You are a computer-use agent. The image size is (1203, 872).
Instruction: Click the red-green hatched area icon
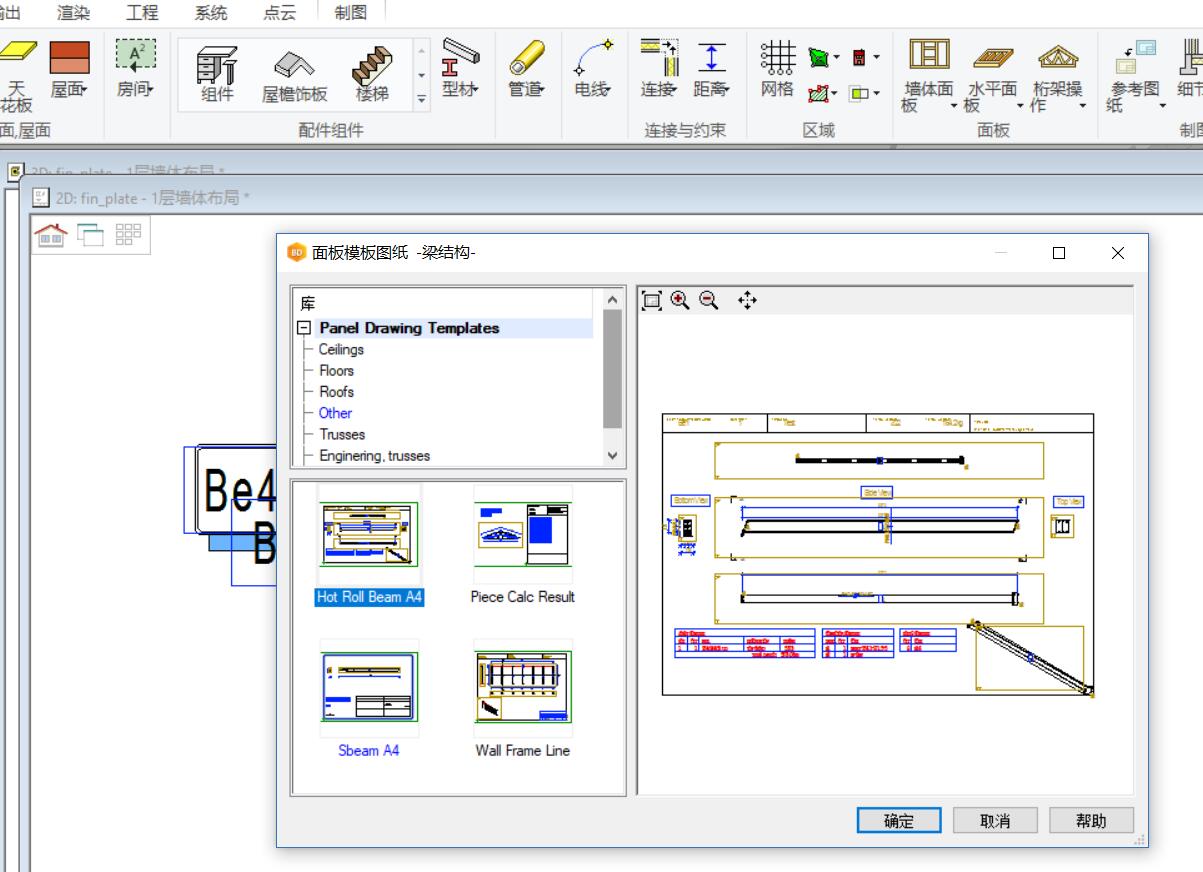coord(819,93)
